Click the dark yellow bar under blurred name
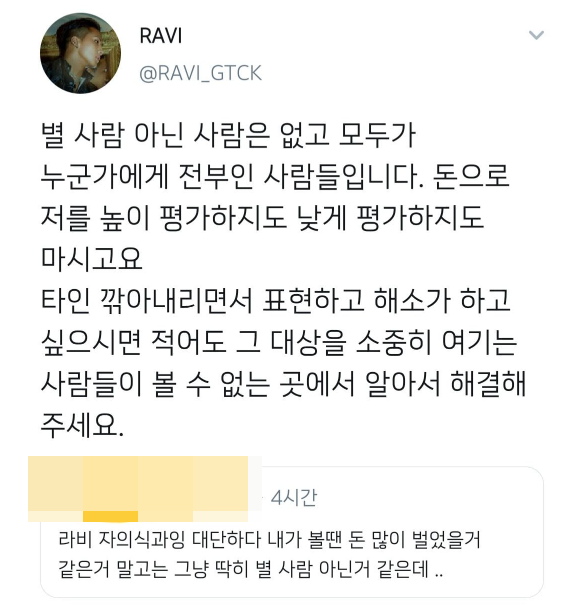 click(111, 516)
